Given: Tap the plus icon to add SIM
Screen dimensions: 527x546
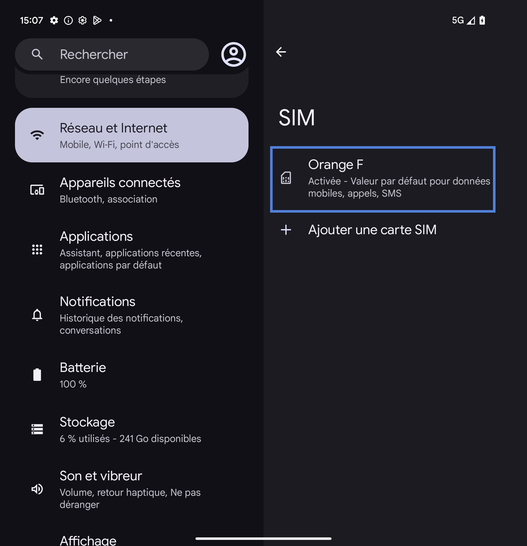Looking at the screenshot, I should [286, 230].
